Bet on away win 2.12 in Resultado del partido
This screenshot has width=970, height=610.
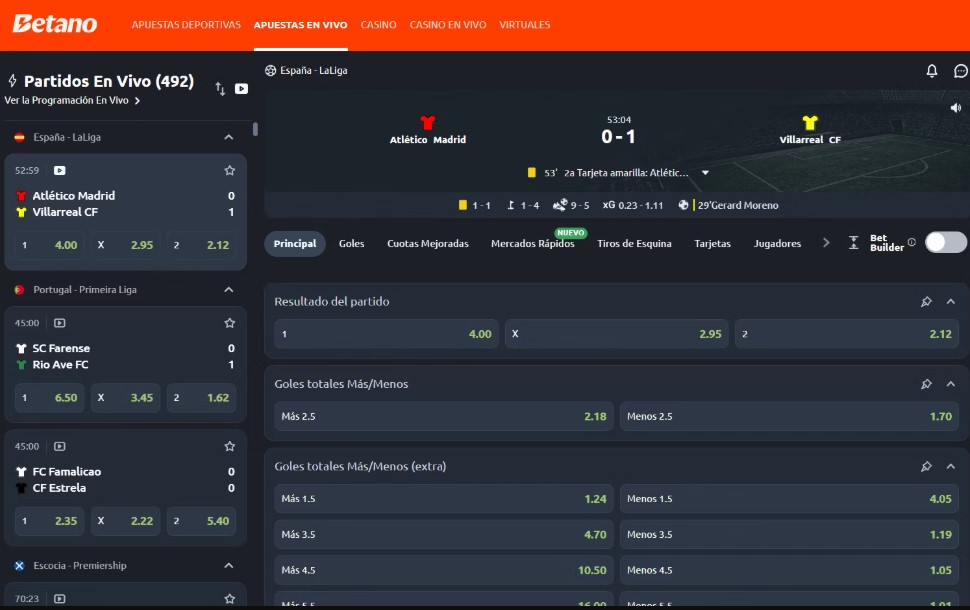click(847, 334)
